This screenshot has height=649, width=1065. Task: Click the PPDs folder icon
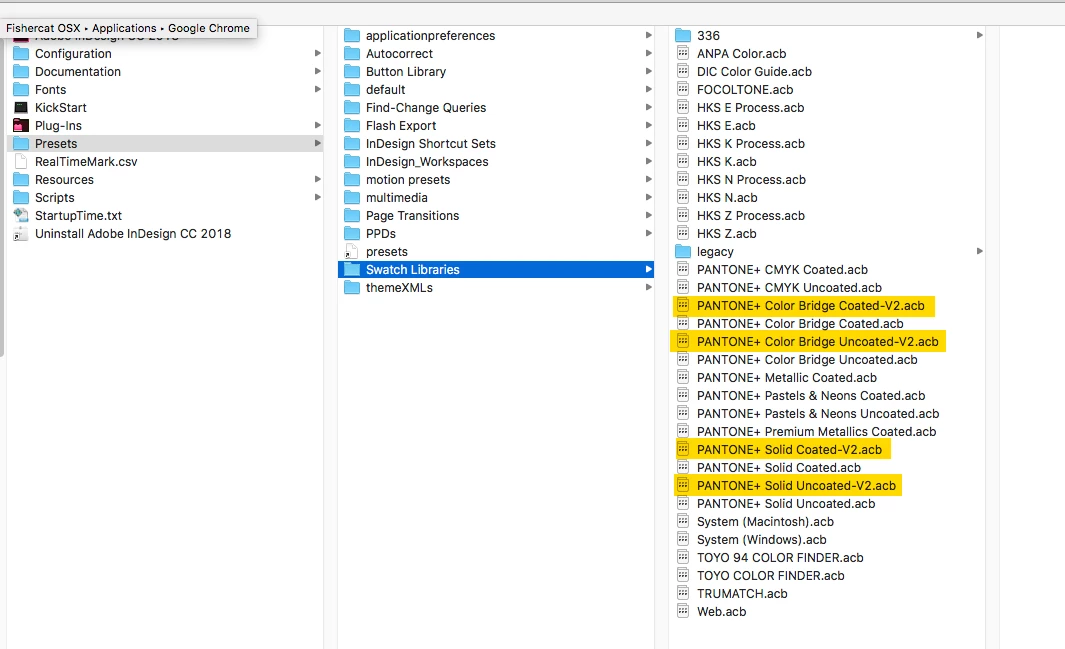[352, 234]
